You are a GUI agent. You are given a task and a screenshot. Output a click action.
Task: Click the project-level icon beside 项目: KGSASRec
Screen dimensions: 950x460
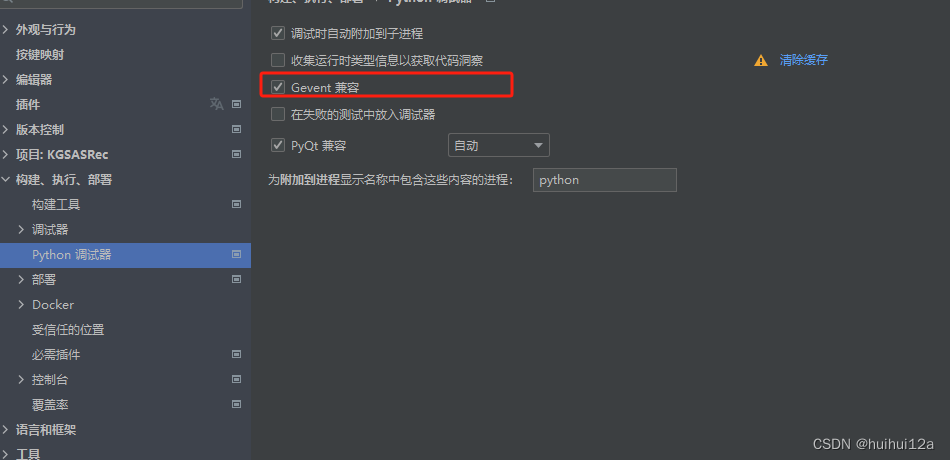tap(236, 155)
